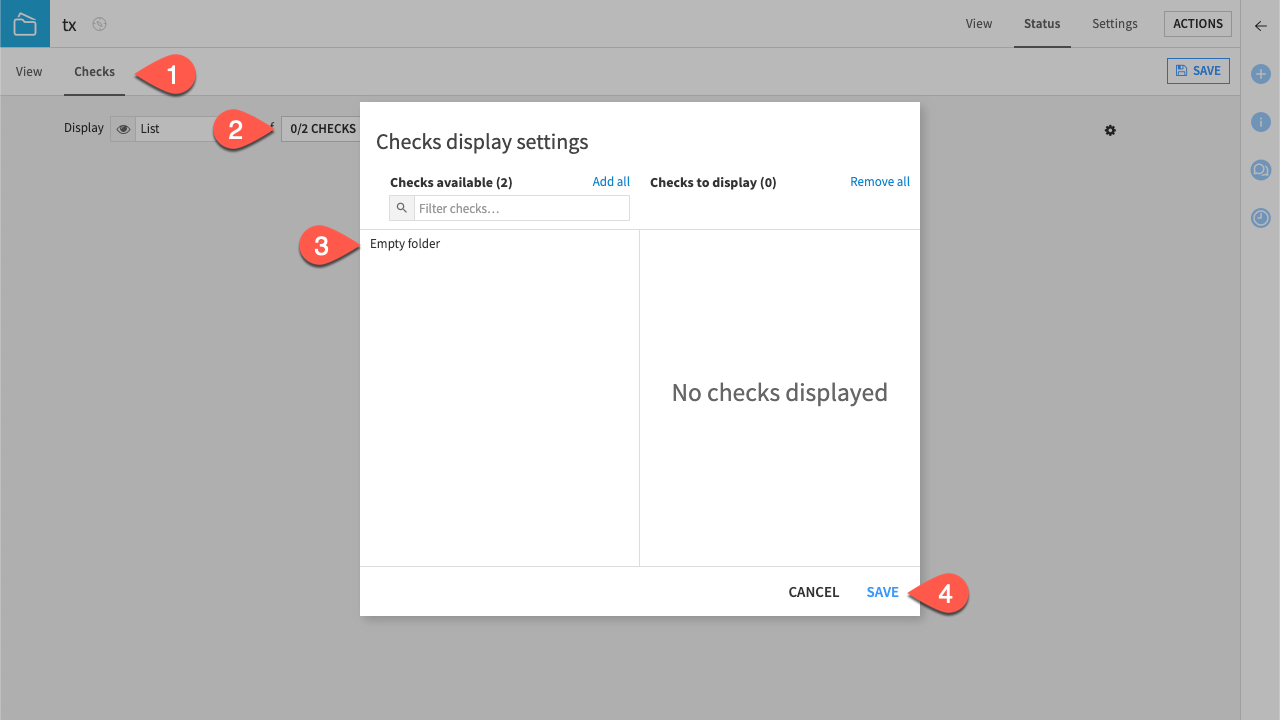Open the folder icon in top-left corner
This screenshot has height=720, width=1280.
[24, 24]
